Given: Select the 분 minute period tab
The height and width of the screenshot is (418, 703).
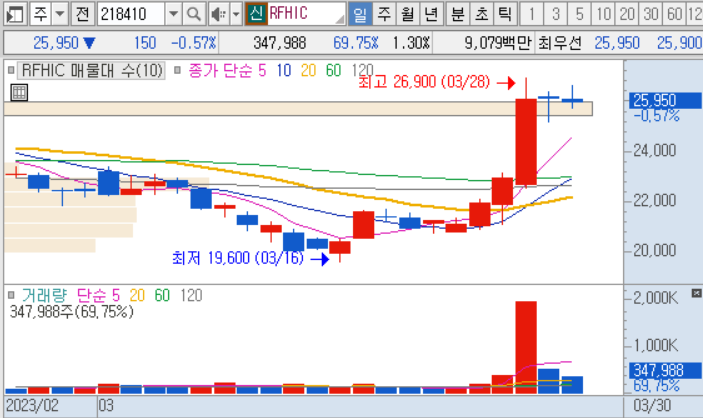Looking at the screenshot, I should tap(458, 14).
